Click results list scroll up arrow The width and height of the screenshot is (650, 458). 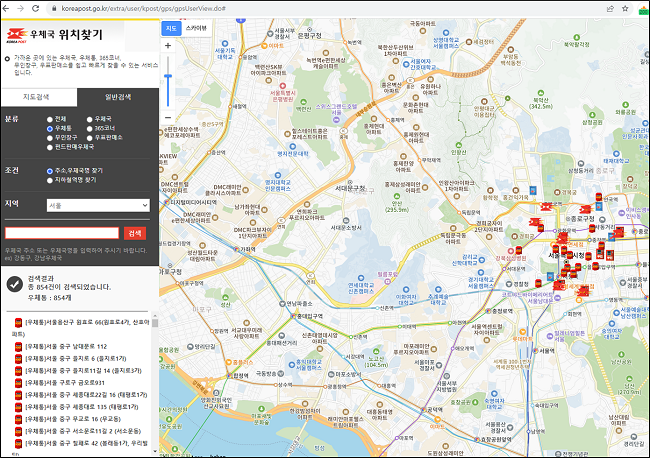point(155,315)
